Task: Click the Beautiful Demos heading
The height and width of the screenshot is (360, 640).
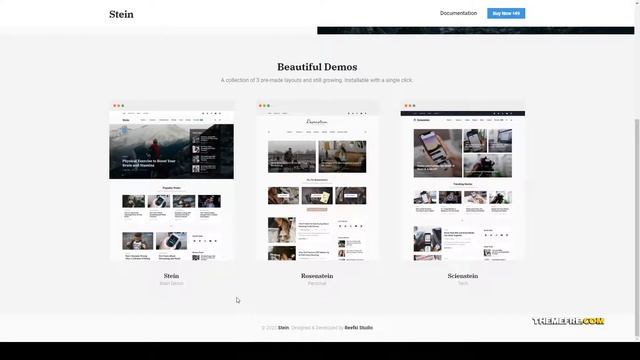Action: (x=317, y=67)
